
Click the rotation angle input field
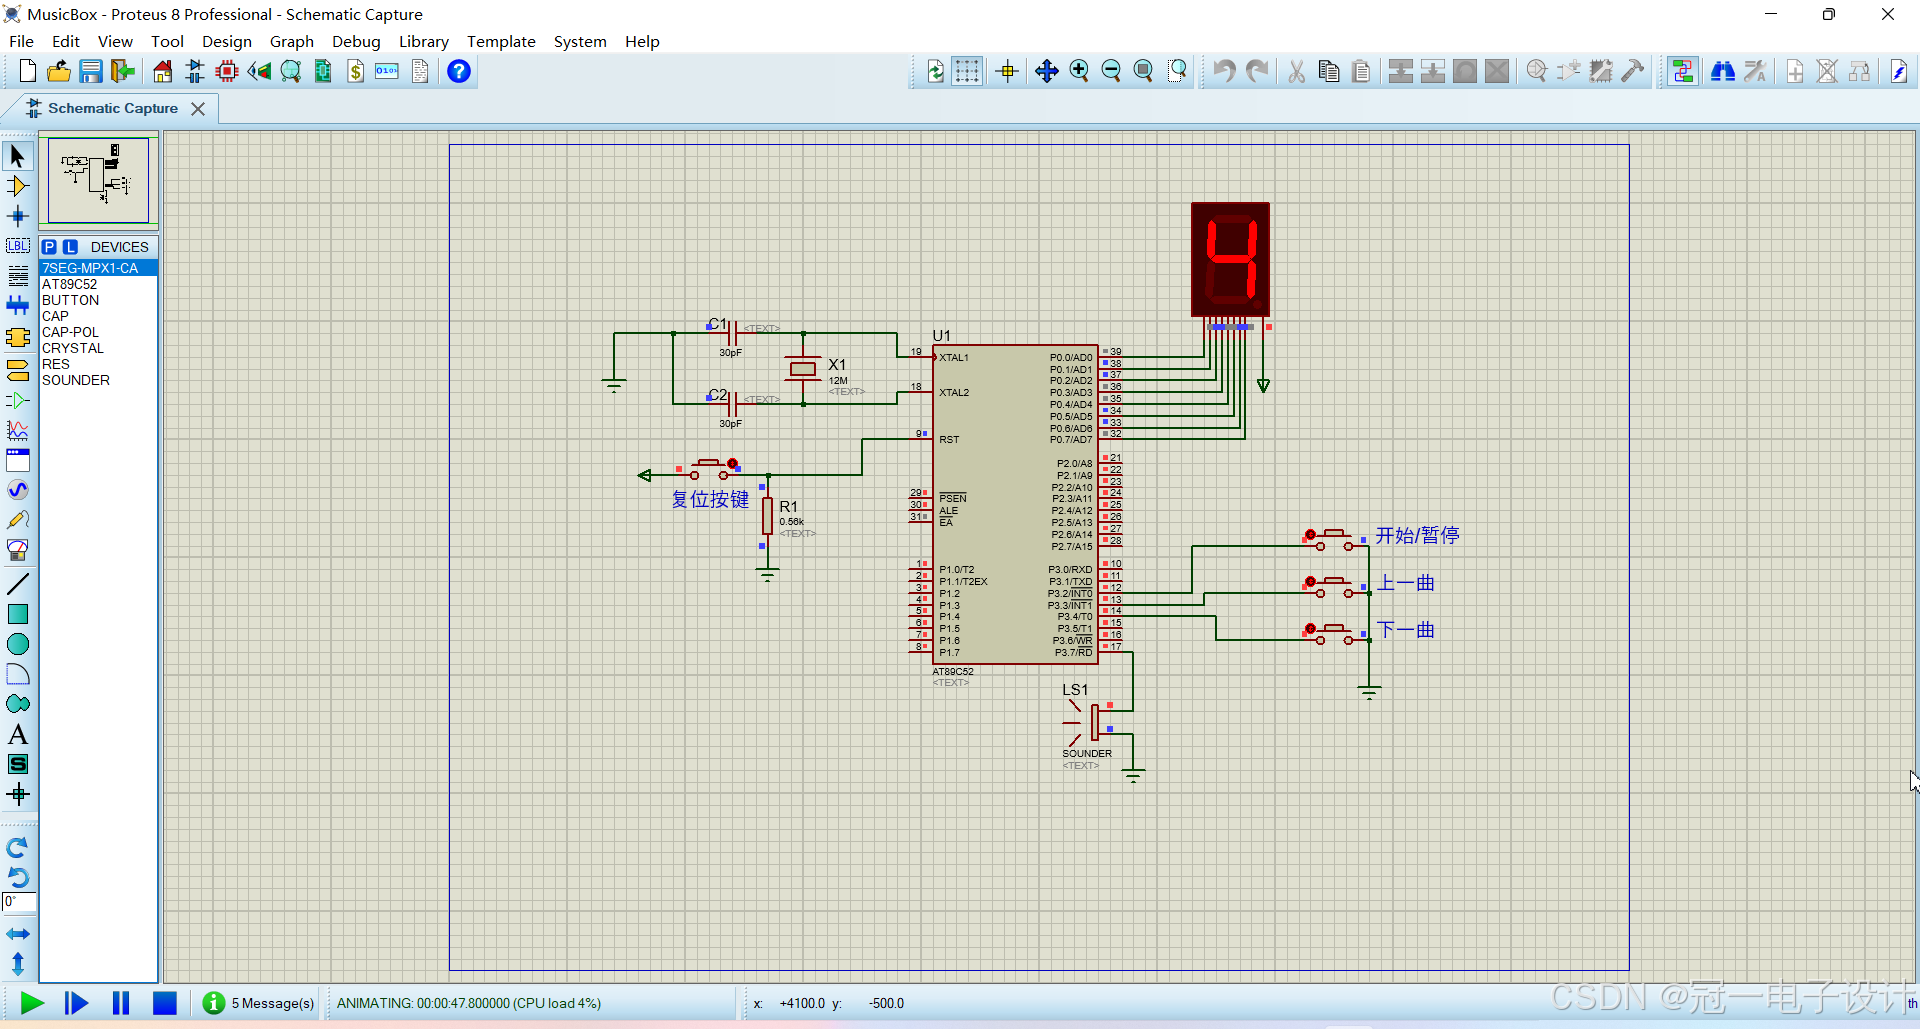[x=19, y=902]
